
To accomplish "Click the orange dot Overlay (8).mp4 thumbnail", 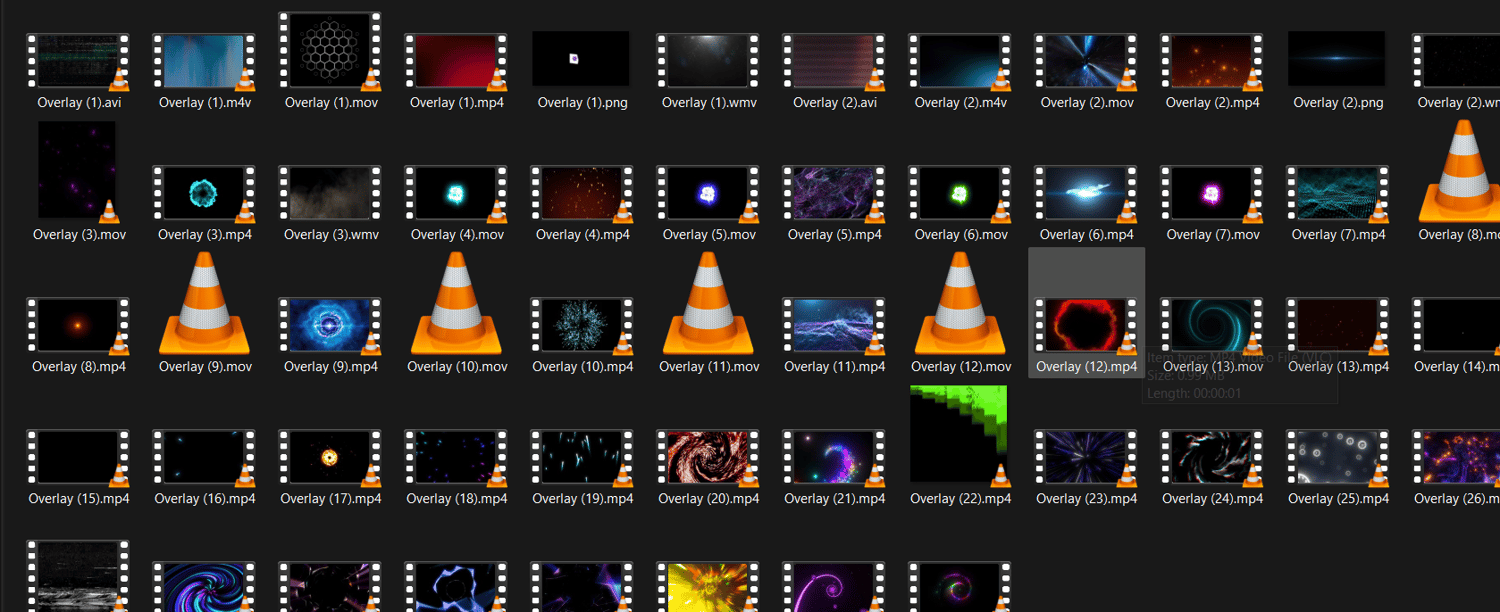I will click(x=78, y=326).
